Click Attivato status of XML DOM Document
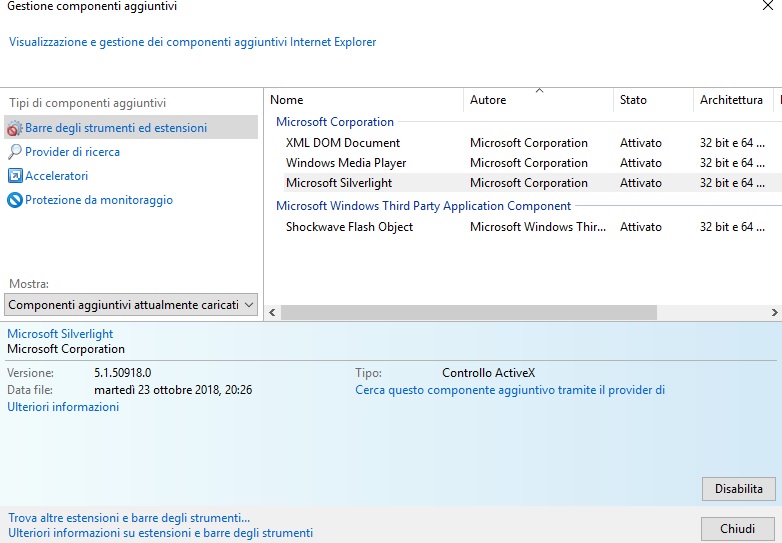This screenshot has height=543, width=782. pos(640,143)
